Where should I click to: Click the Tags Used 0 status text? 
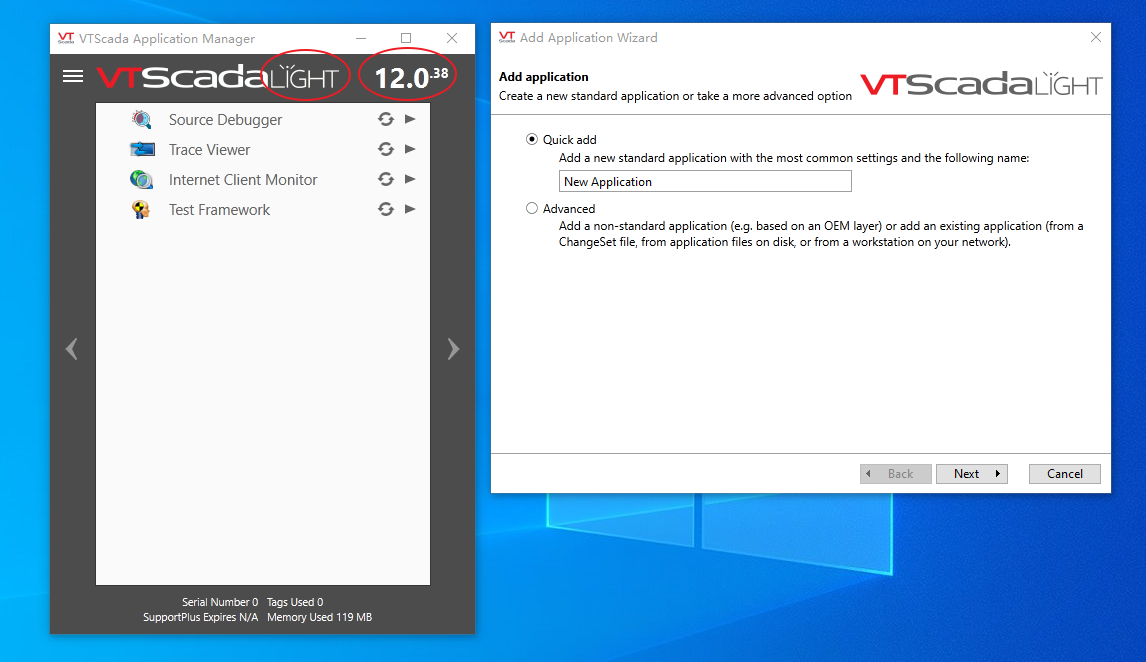pyautogui.click(x=295, y=602)
